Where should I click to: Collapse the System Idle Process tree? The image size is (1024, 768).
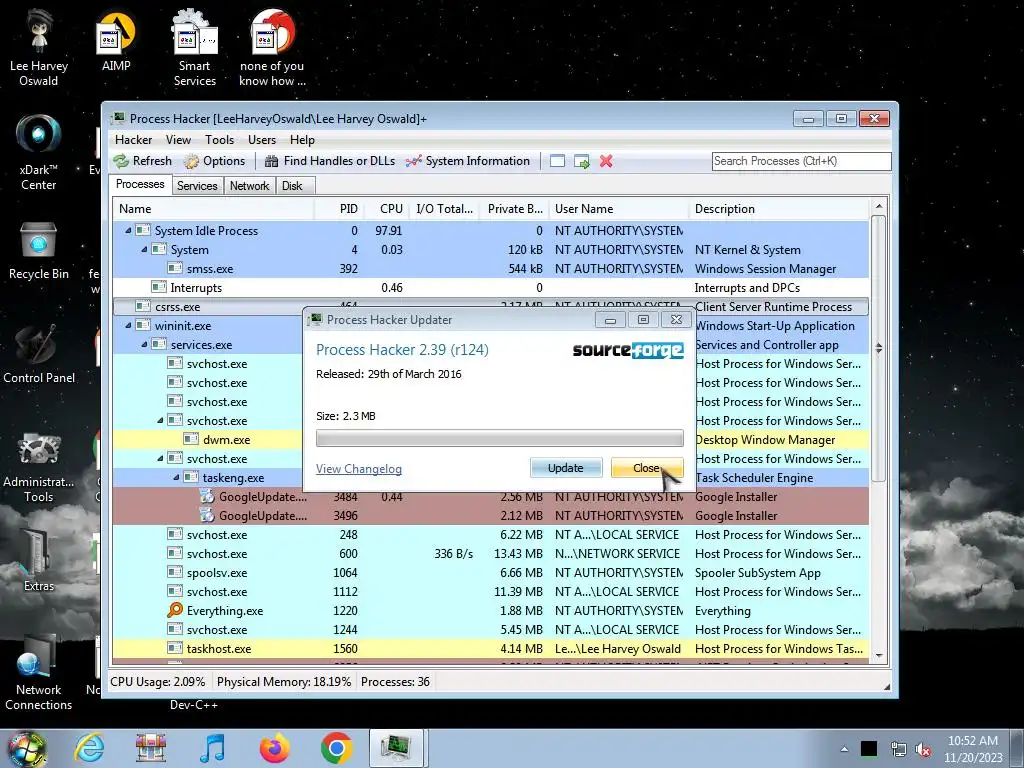(x=129, y=231)
